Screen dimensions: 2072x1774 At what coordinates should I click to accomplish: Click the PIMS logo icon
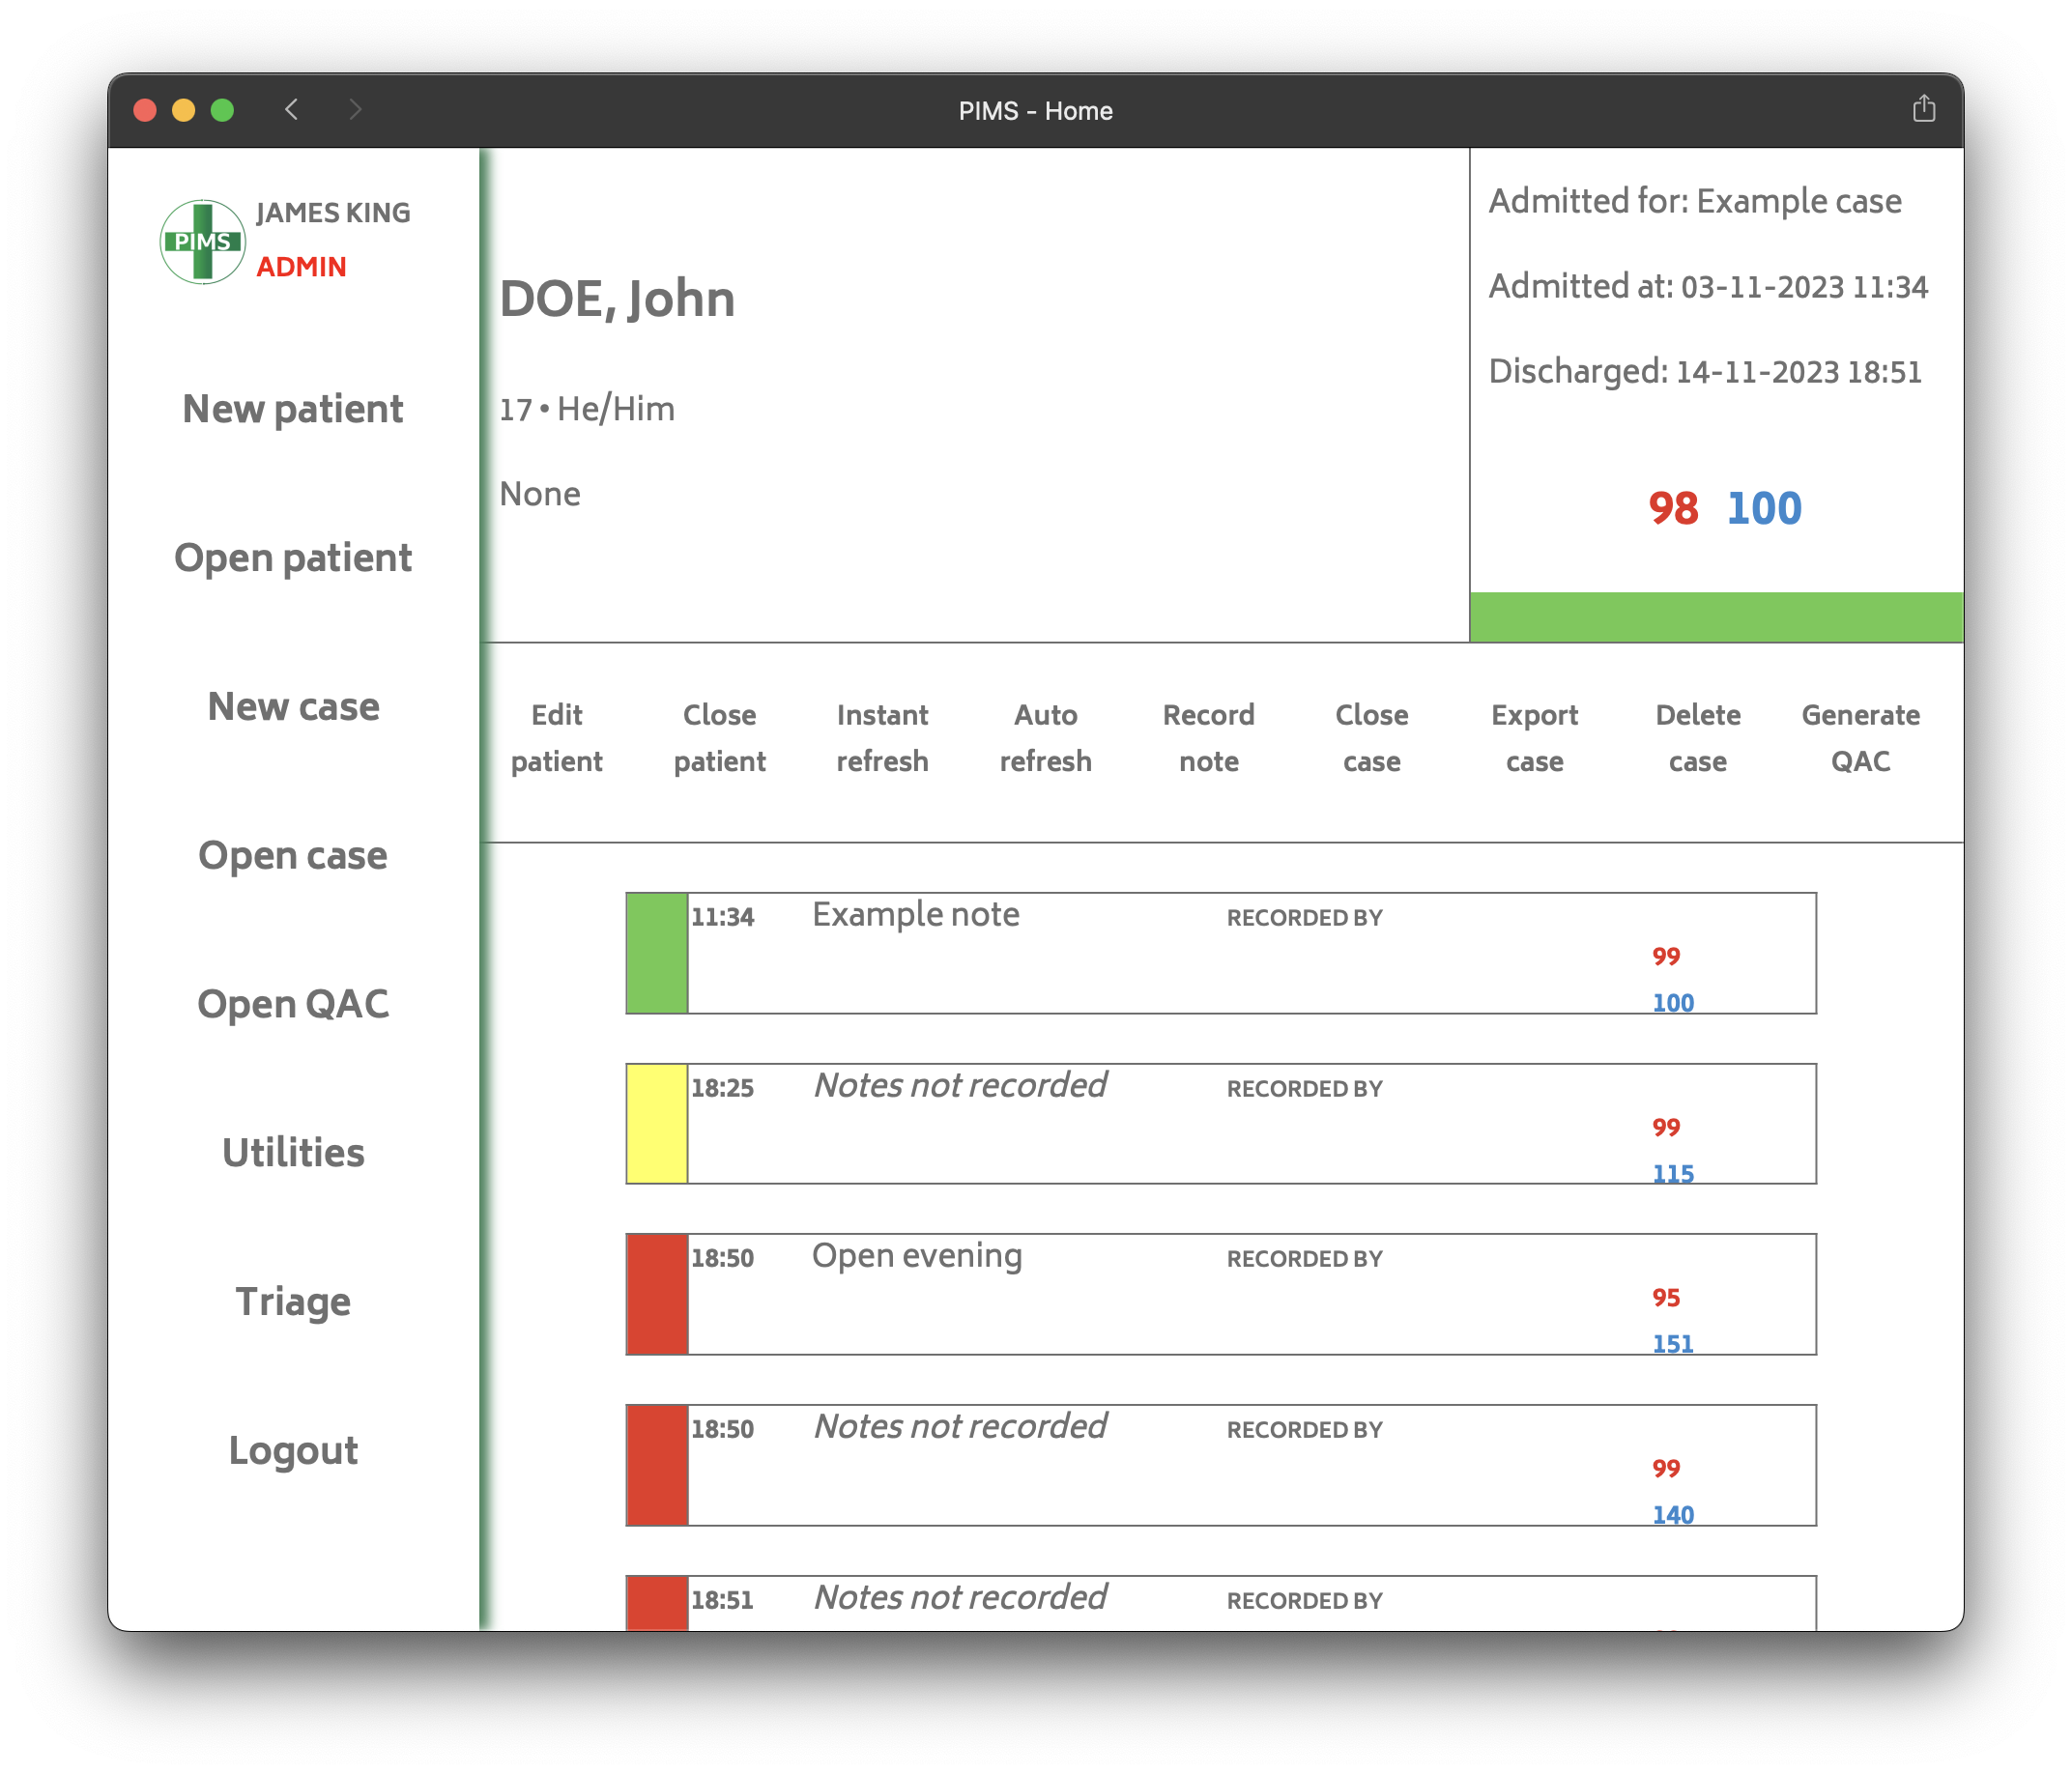pos(203,241)
